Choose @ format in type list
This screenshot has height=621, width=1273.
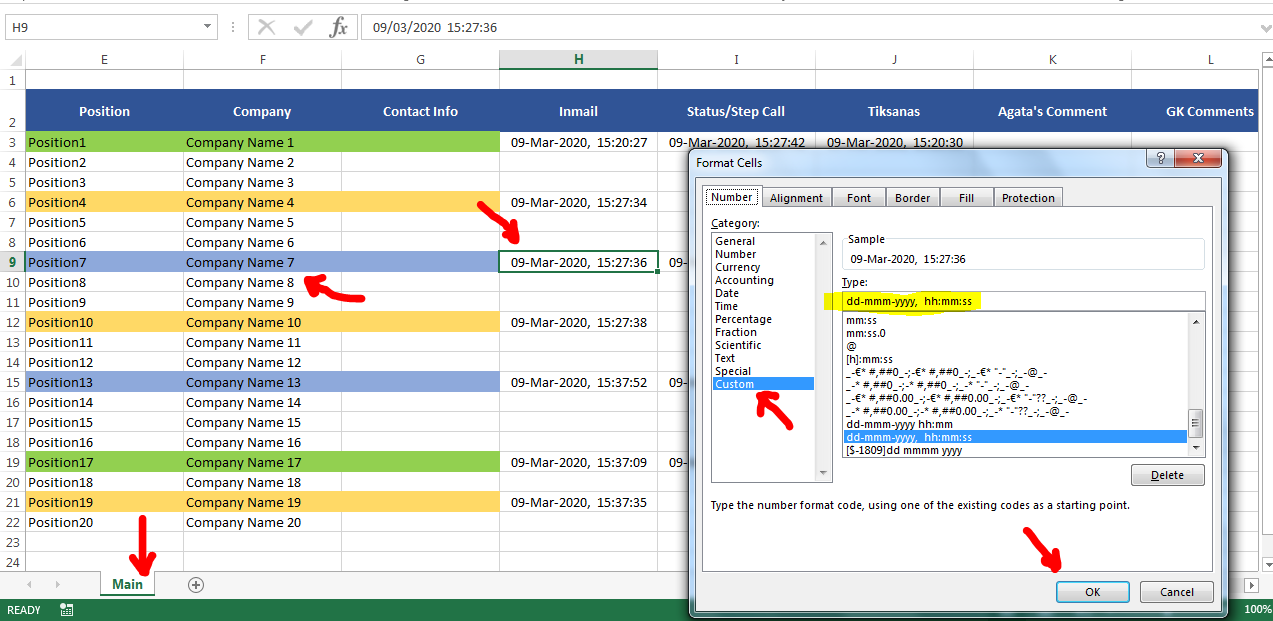click(x=1015, y=346)
